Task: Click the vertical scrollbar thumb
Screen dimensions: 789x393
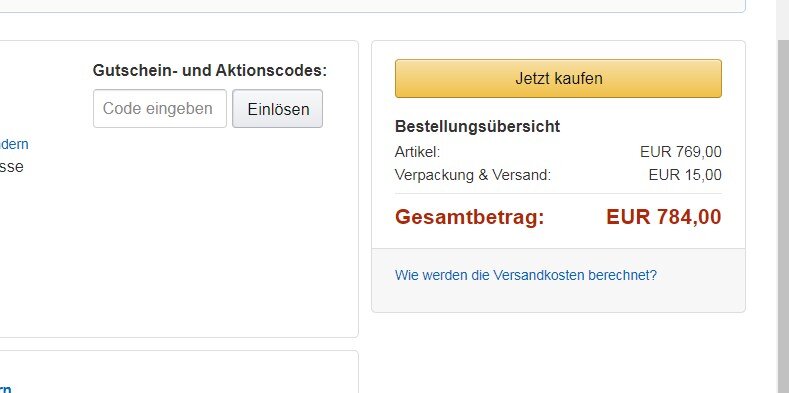Action: tap(783, 216)
